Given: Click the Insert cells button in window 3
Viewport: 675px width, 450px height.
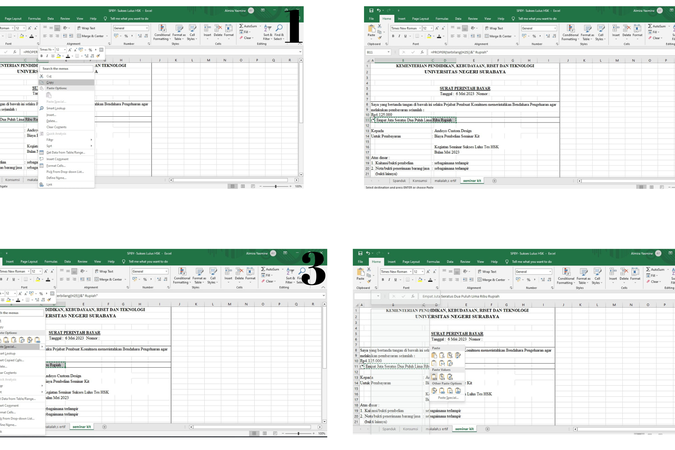Looking at the screenshot, I should click(x=228, y=274).
